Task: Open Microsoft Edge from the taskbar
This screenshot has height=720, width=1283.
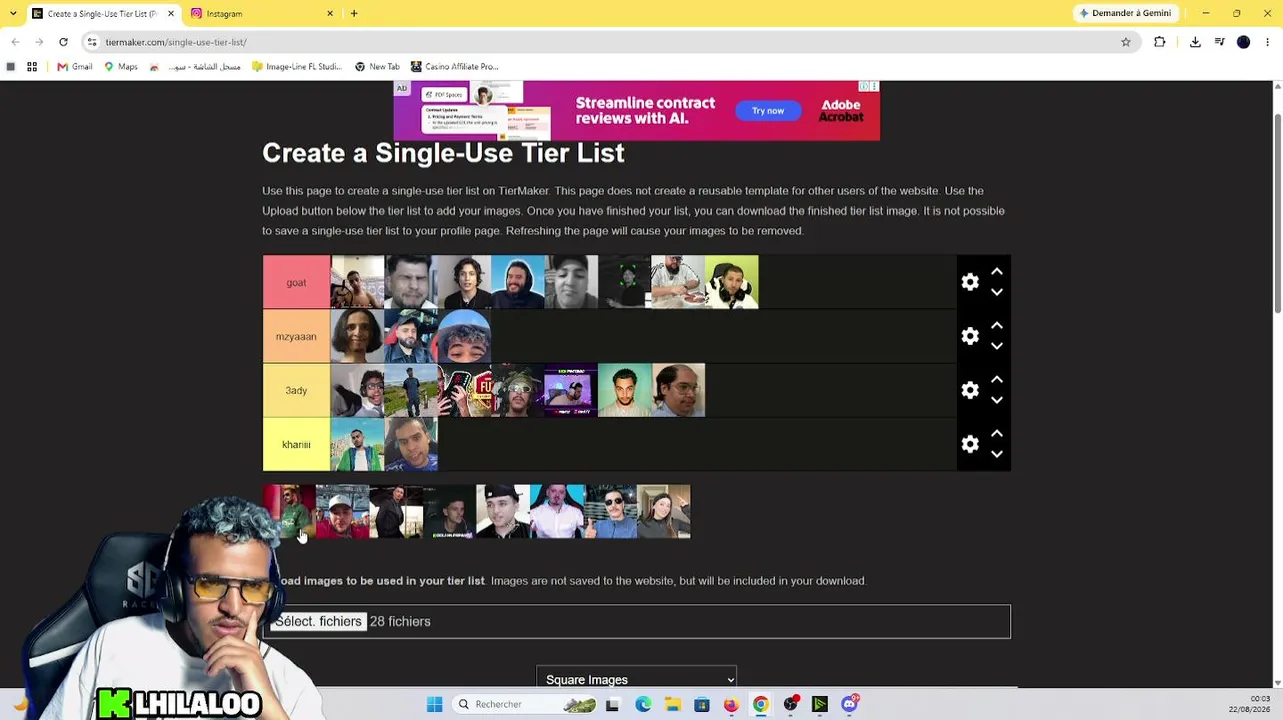Action: [643, 704]
